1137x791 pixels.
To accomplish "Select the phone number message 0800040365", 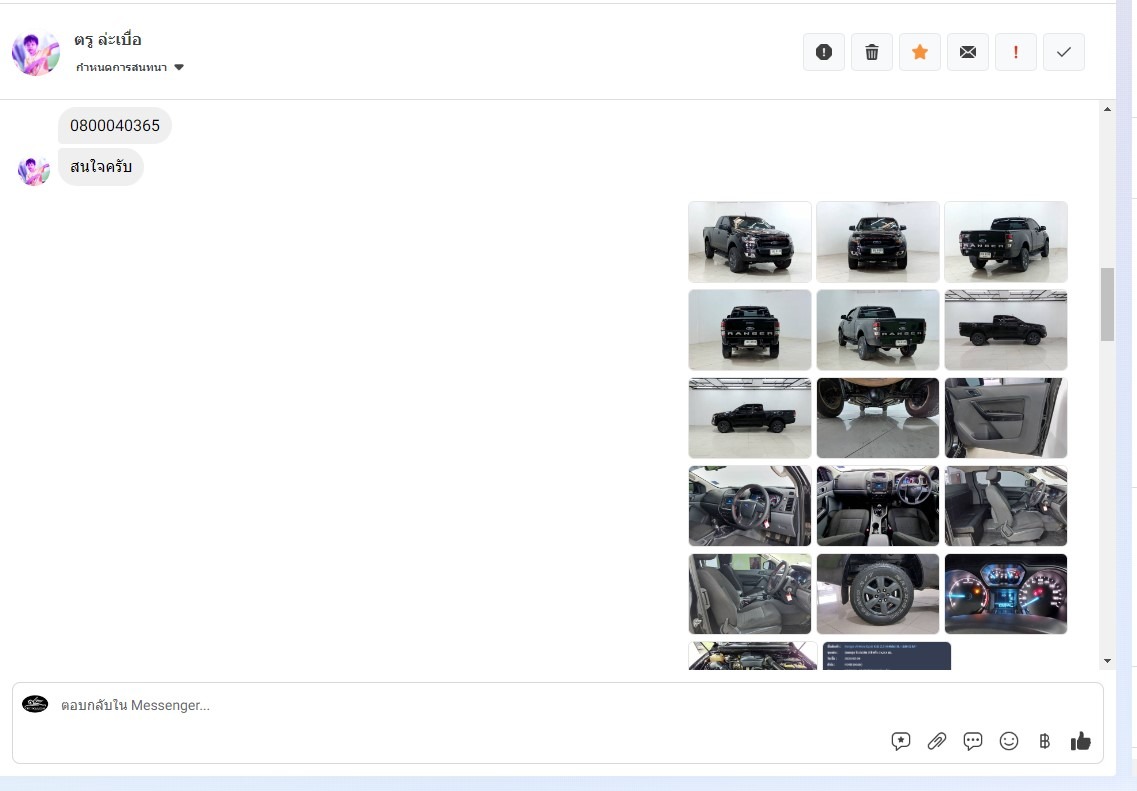I will coord(115,125).
